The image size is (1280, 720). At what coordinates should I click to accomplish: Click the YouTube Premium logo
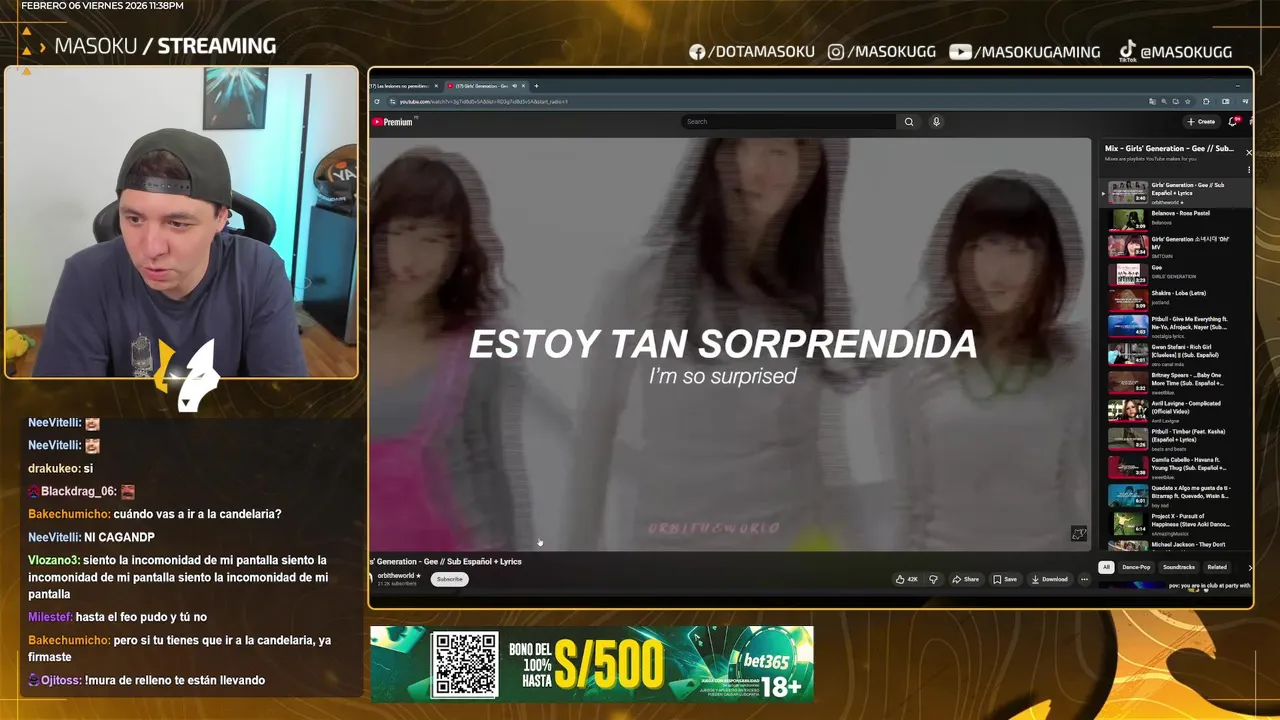coord(392,122)
